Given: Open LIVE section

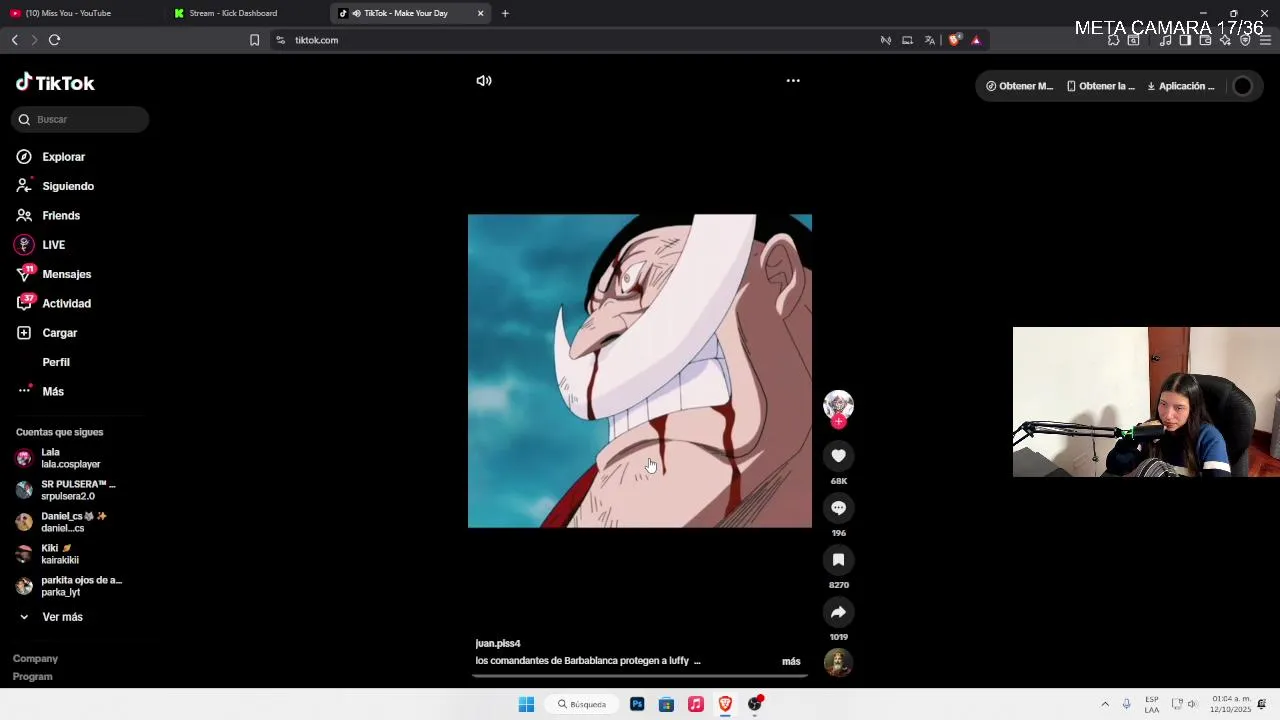Looking at the screenshot, I should (x=53, y=245).
